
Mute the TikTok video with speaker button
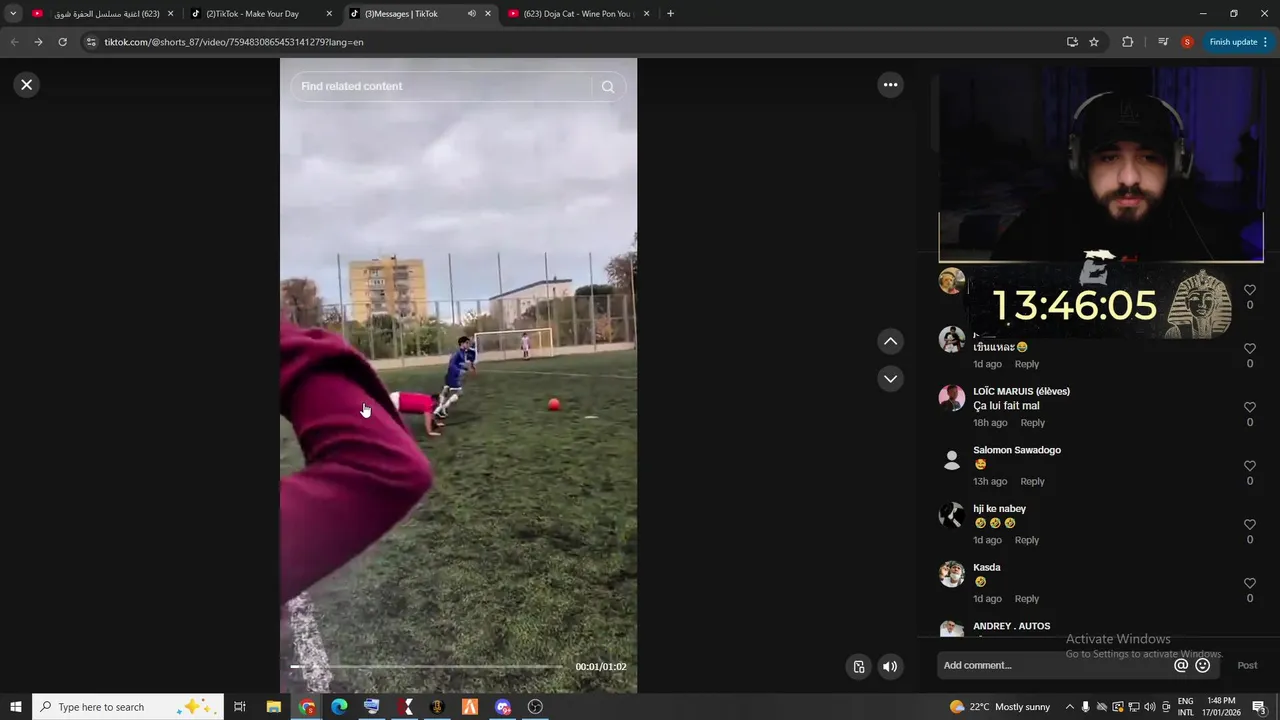click(890, 667)
